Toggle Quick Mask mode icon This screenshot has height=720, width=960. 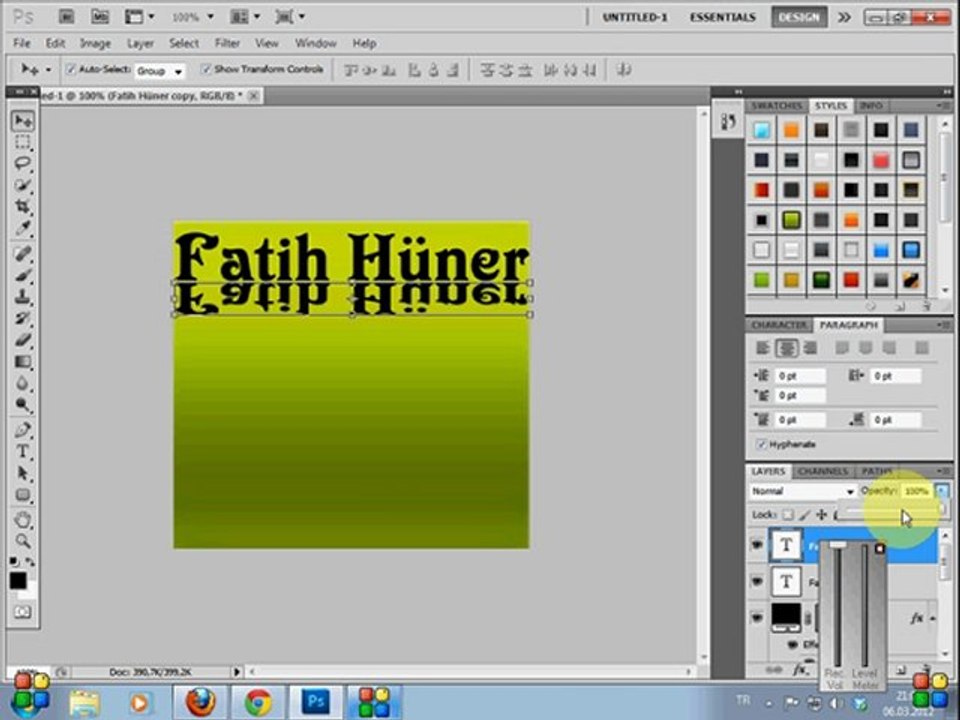pyautogui.click(x=22, y=612)
